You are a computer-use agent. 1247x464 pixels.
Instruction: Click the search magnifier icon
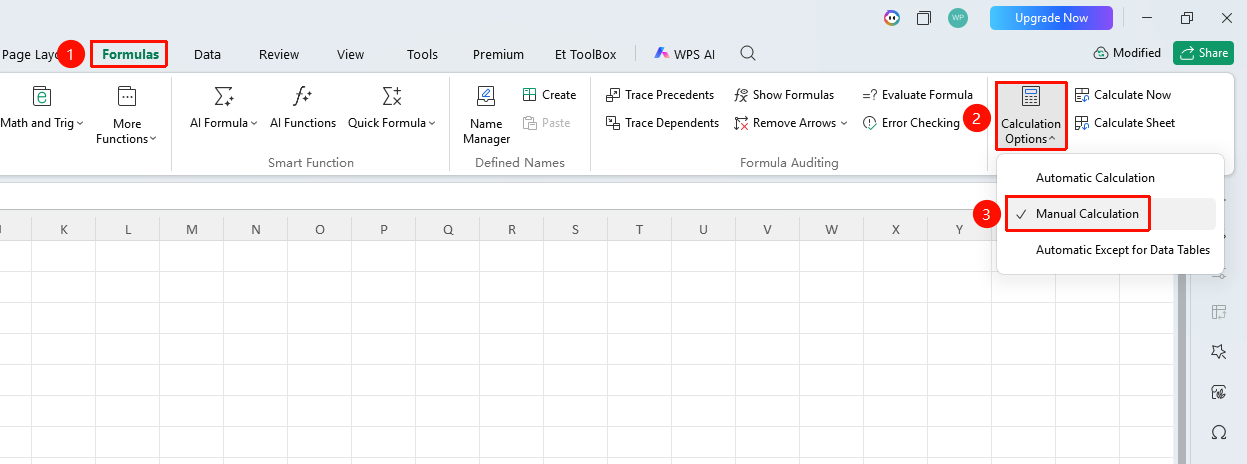(x=747, y=54)
